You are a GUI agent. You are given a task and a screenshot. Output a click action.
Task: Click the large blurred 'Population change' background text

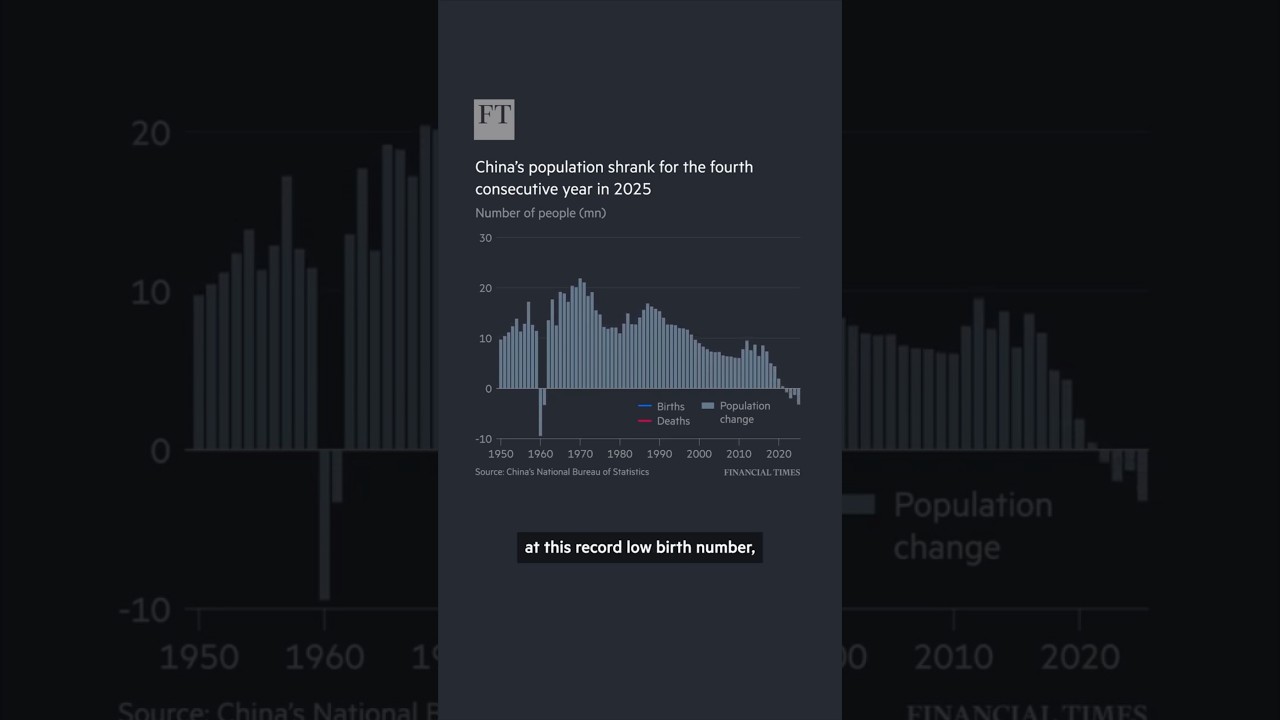[x=972, y=526]
